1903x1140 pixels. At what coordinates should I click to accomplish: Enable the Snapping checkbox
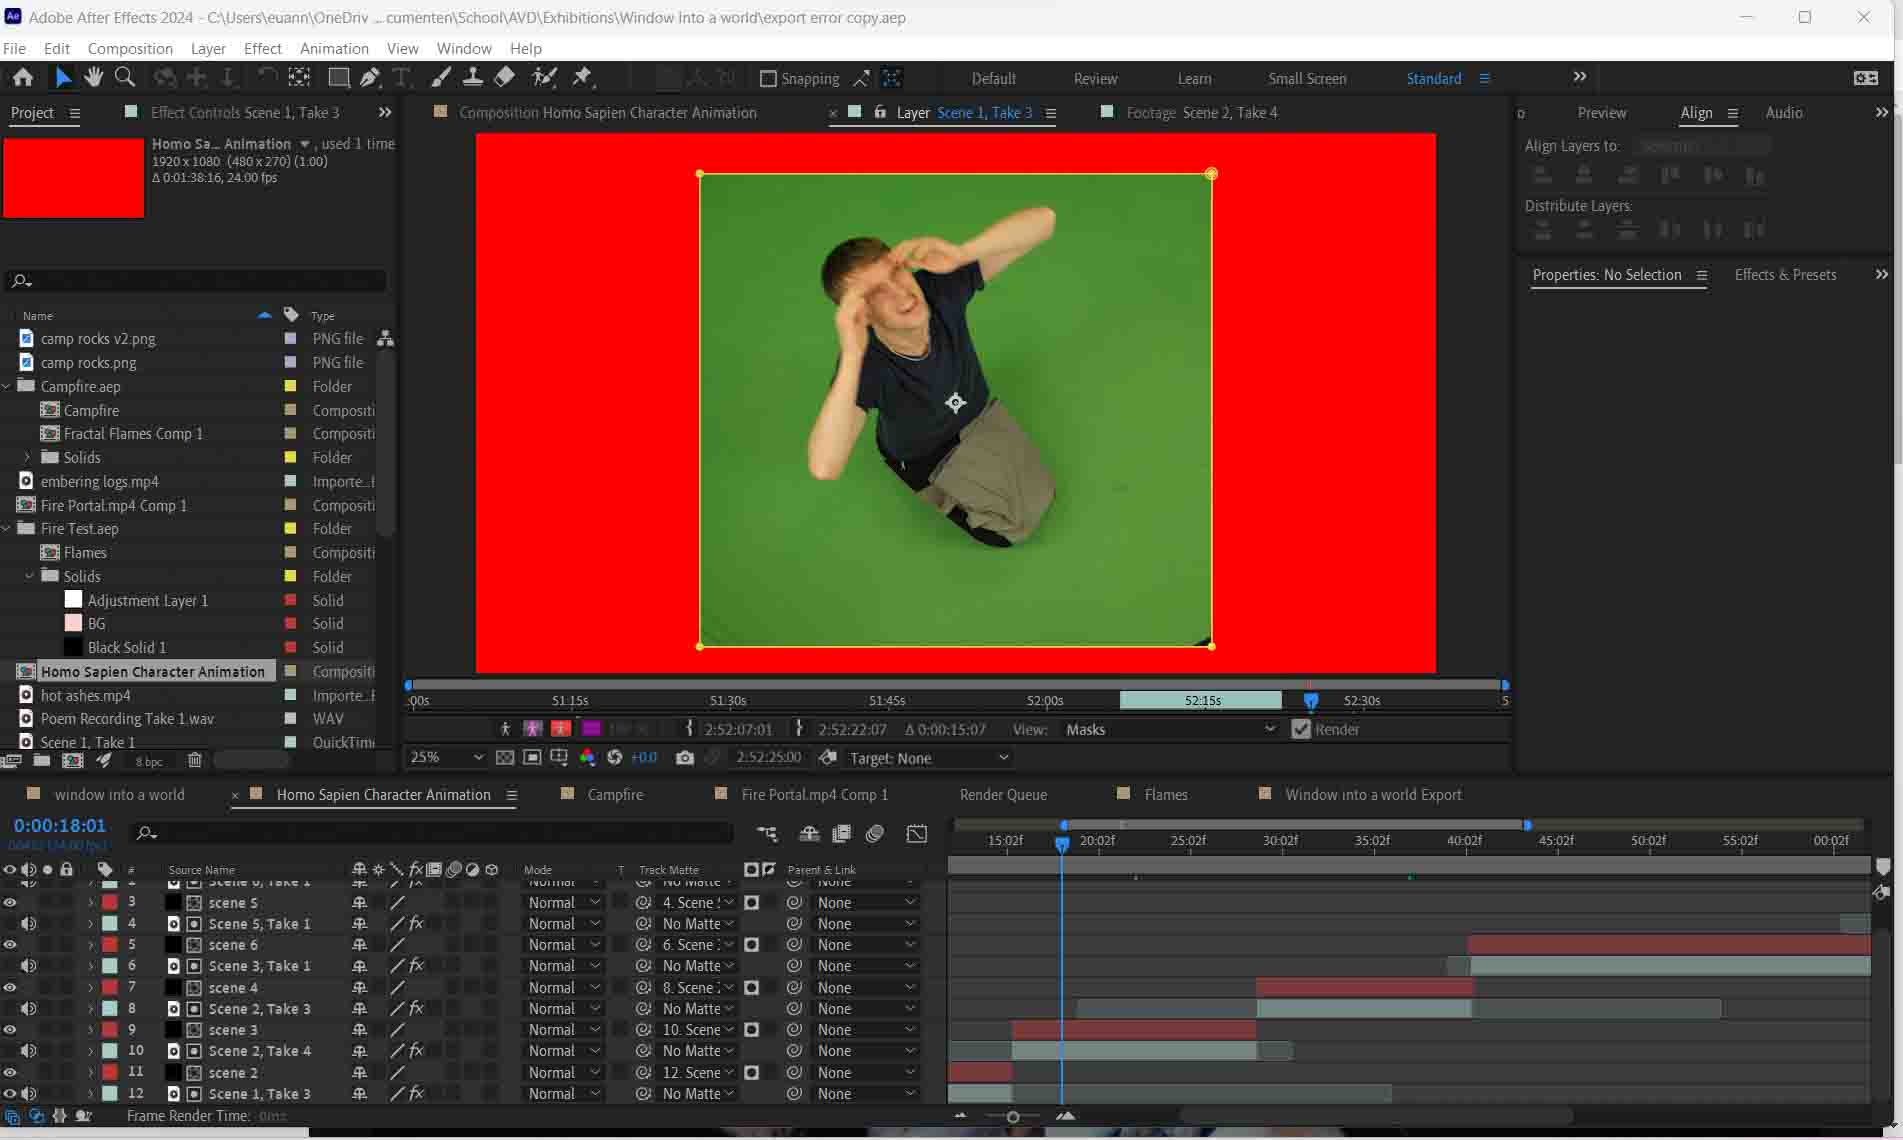point(768,78)
